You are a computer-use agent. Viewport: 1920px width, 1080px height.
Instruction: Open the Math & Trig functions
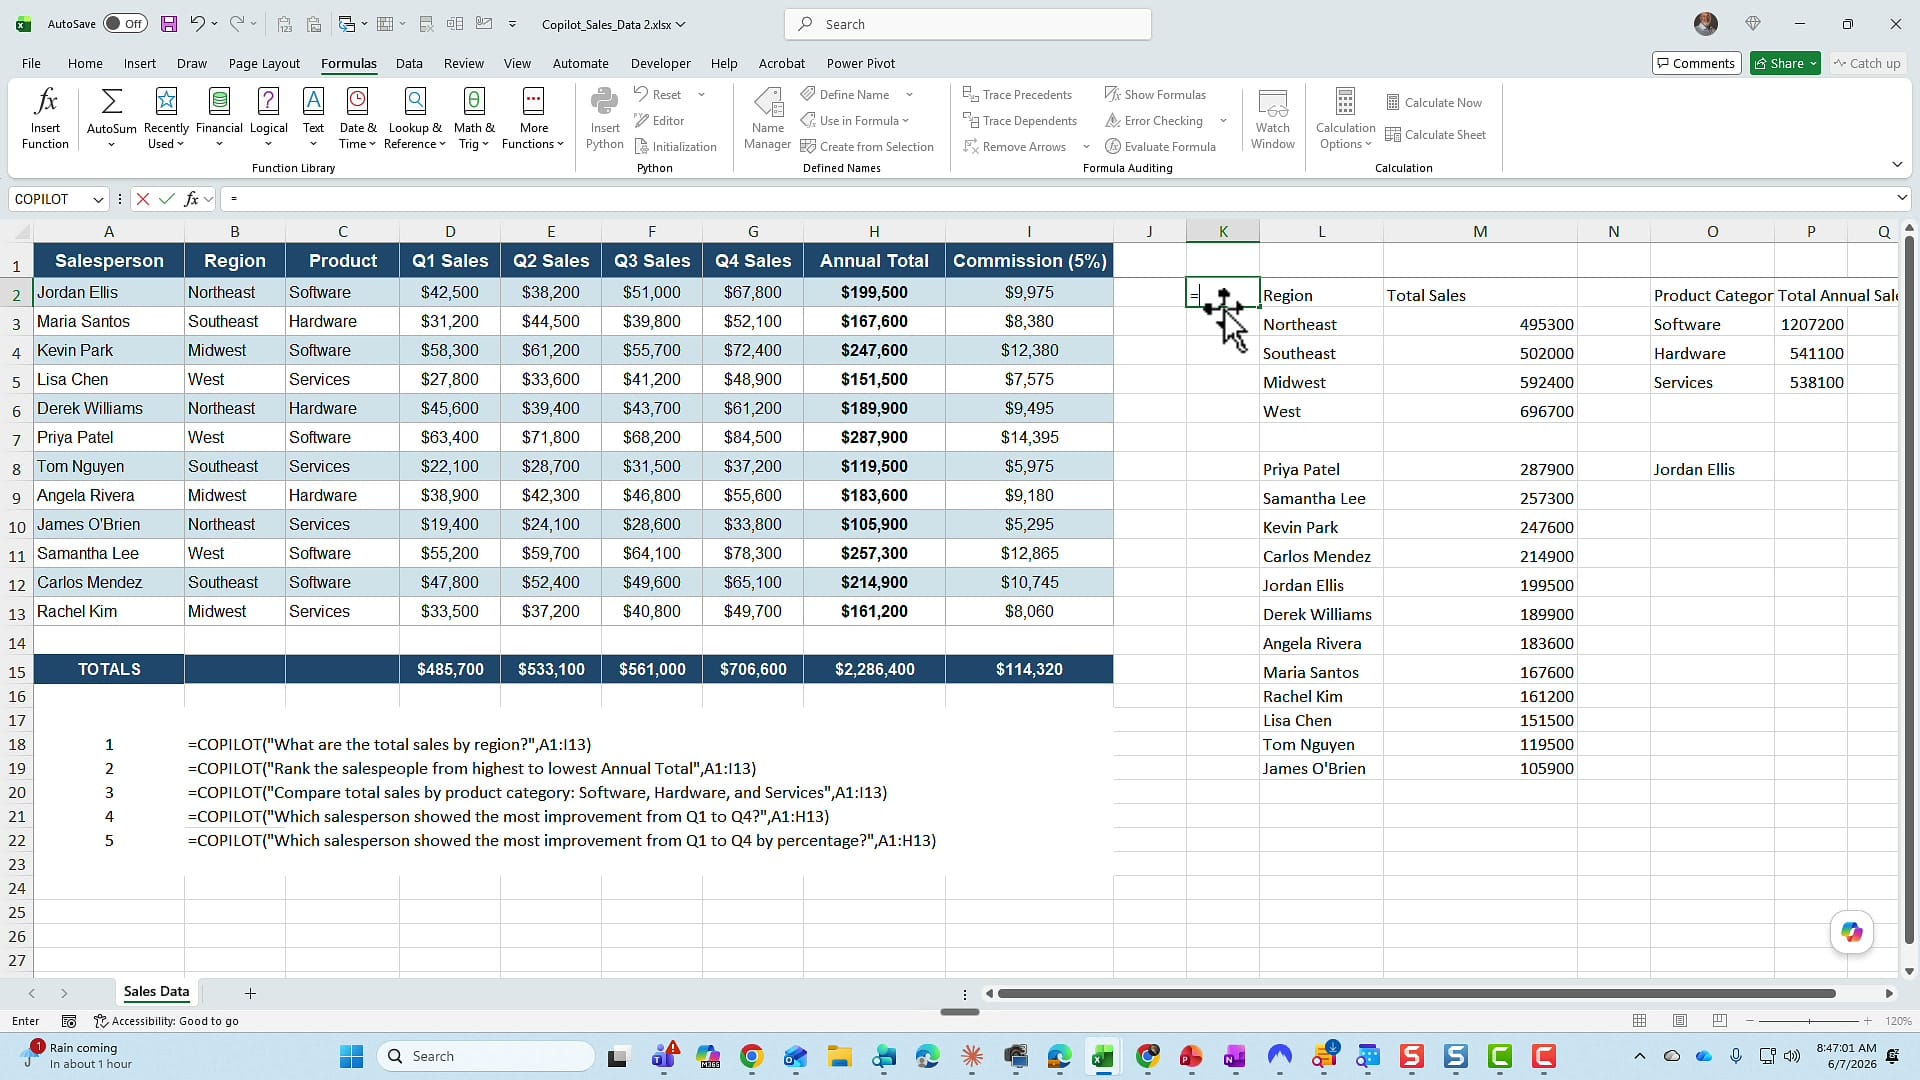click(474, 119)
